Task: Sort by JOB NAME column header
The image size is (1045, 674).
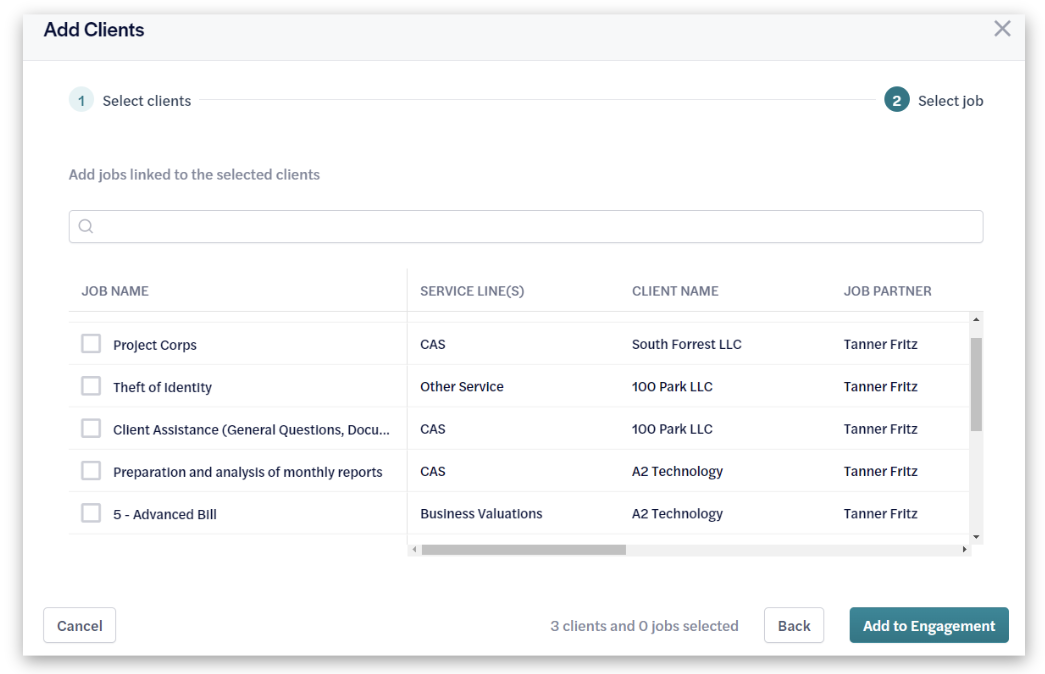Action: (115, 291)
